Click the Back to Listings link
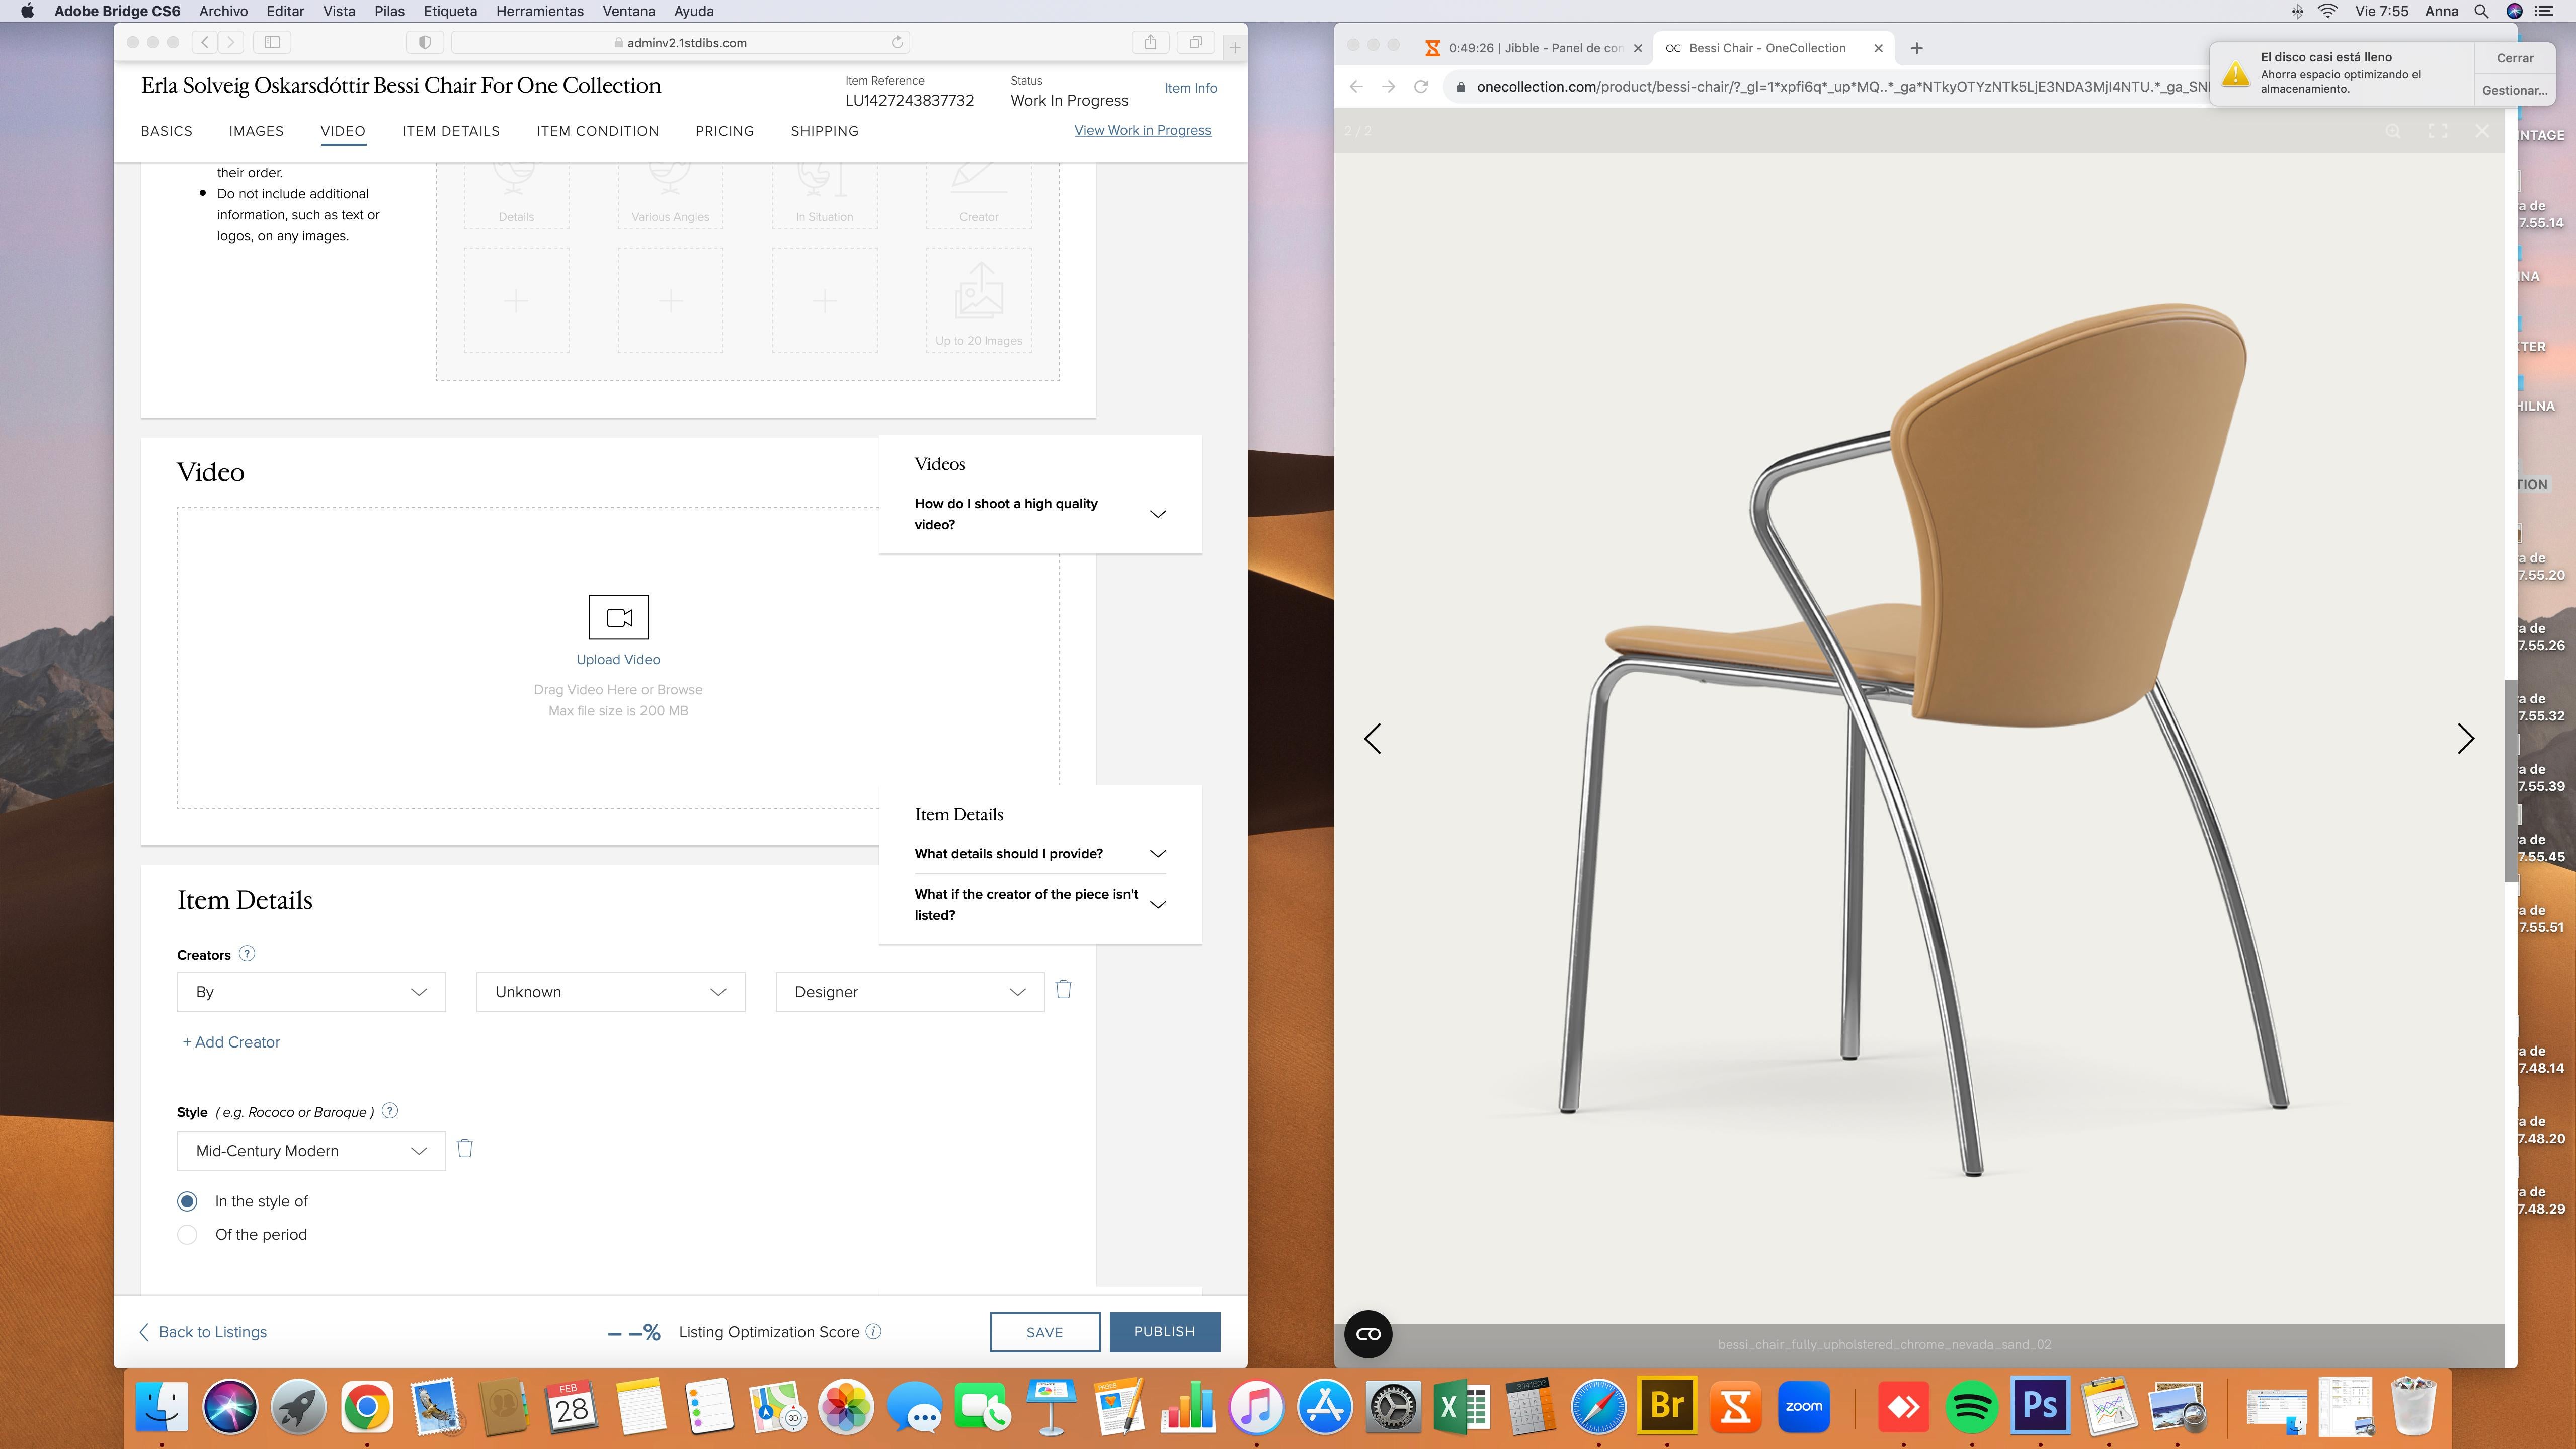 [x=203, y=1332]
